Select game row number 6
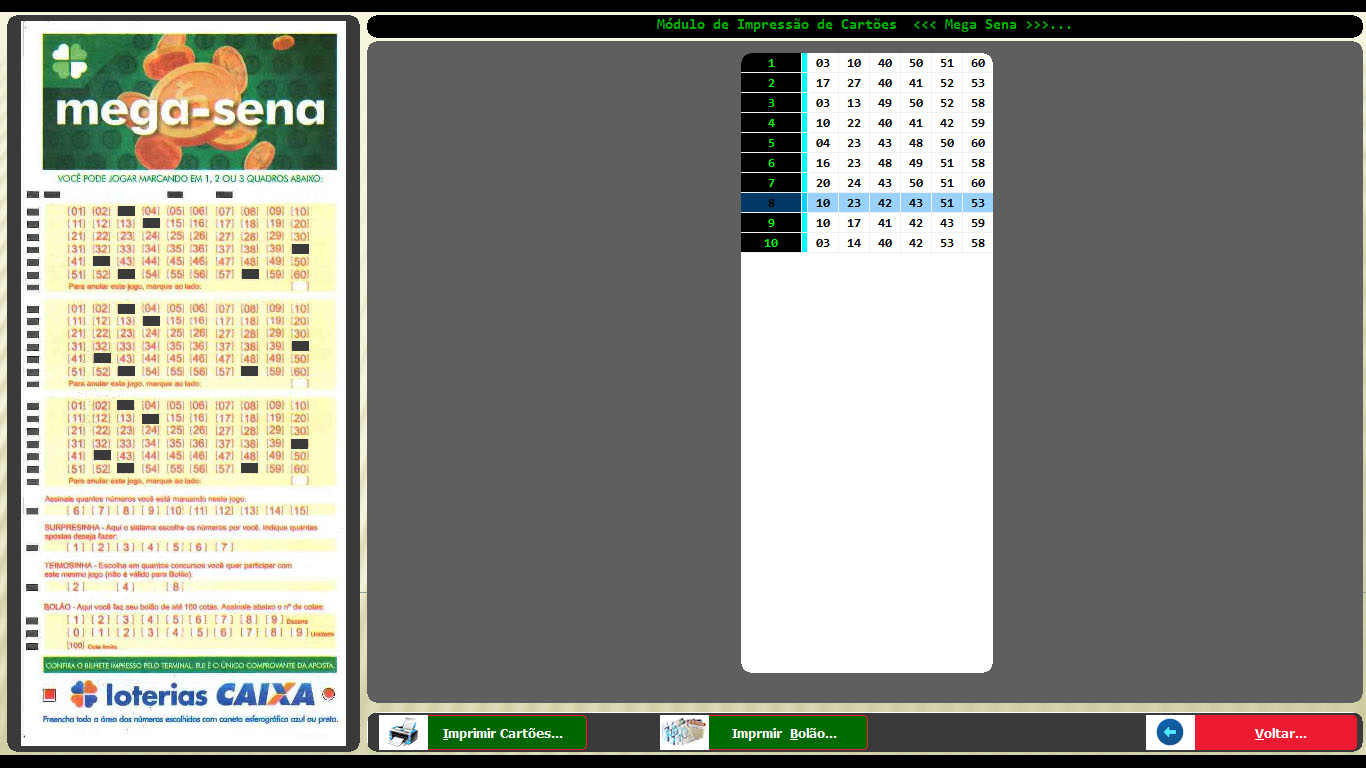1366x768 pixels. point(867,163)
